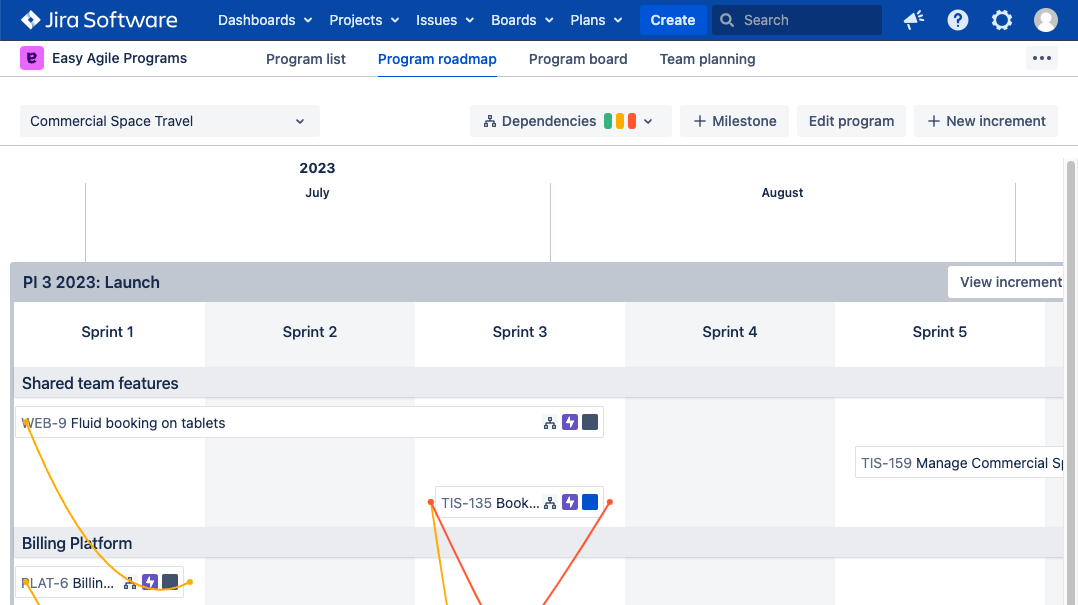Click the help question-mark icon
The height and width of the screenshot is (605, 1078).
pos(957,20)
